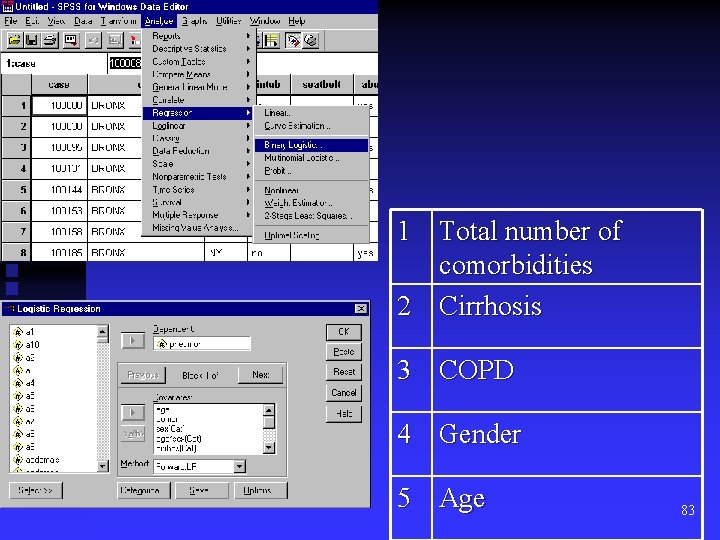Expand the Loglinear submenu
Image resolution: width=720 pixels, height=540 pixels.
click(x=197, y=125)
